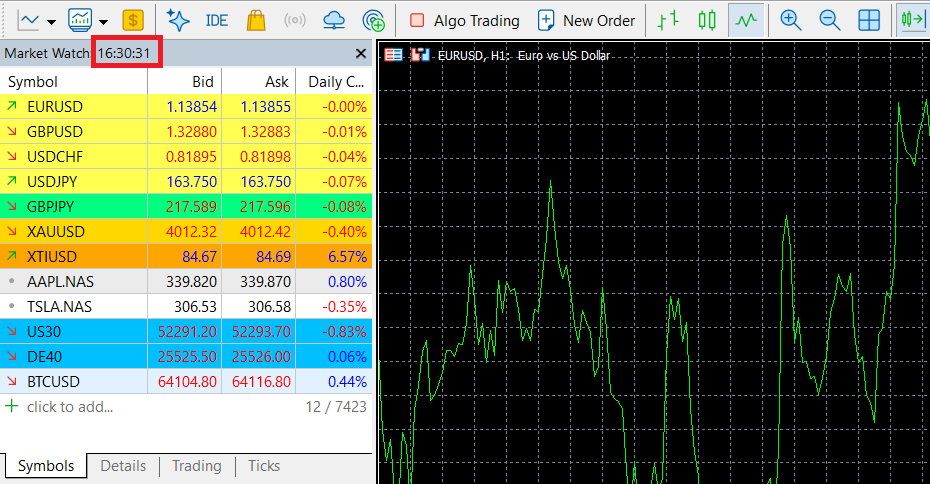
Task: Open the Market shopping bag icon
Action: tap(256, 21)
